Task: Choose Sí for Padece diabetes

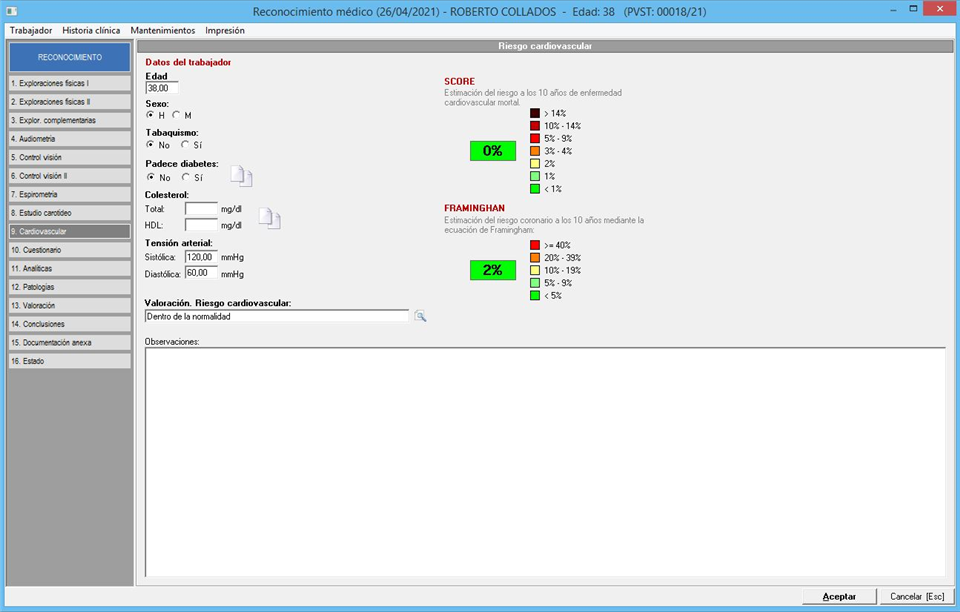Action: (x=185, y=177)
